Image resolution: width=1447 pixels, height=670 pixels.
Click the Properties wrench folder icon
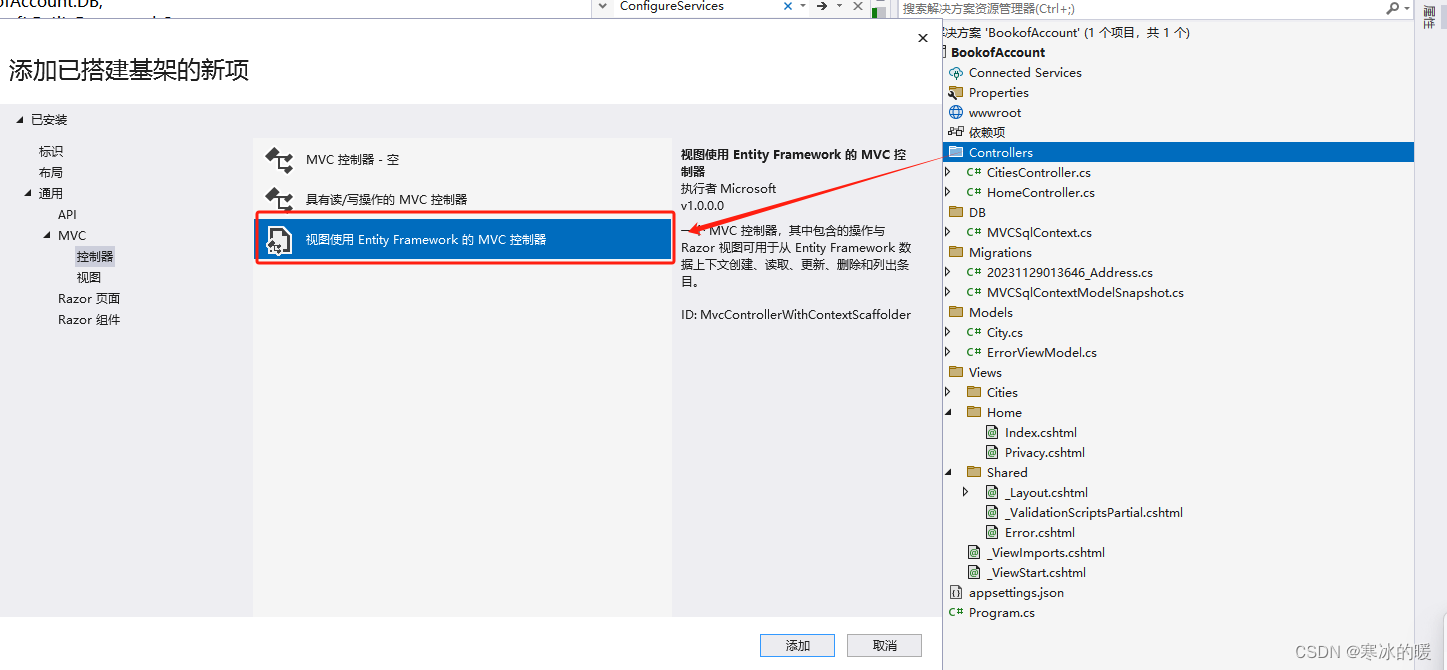[956, 93]
